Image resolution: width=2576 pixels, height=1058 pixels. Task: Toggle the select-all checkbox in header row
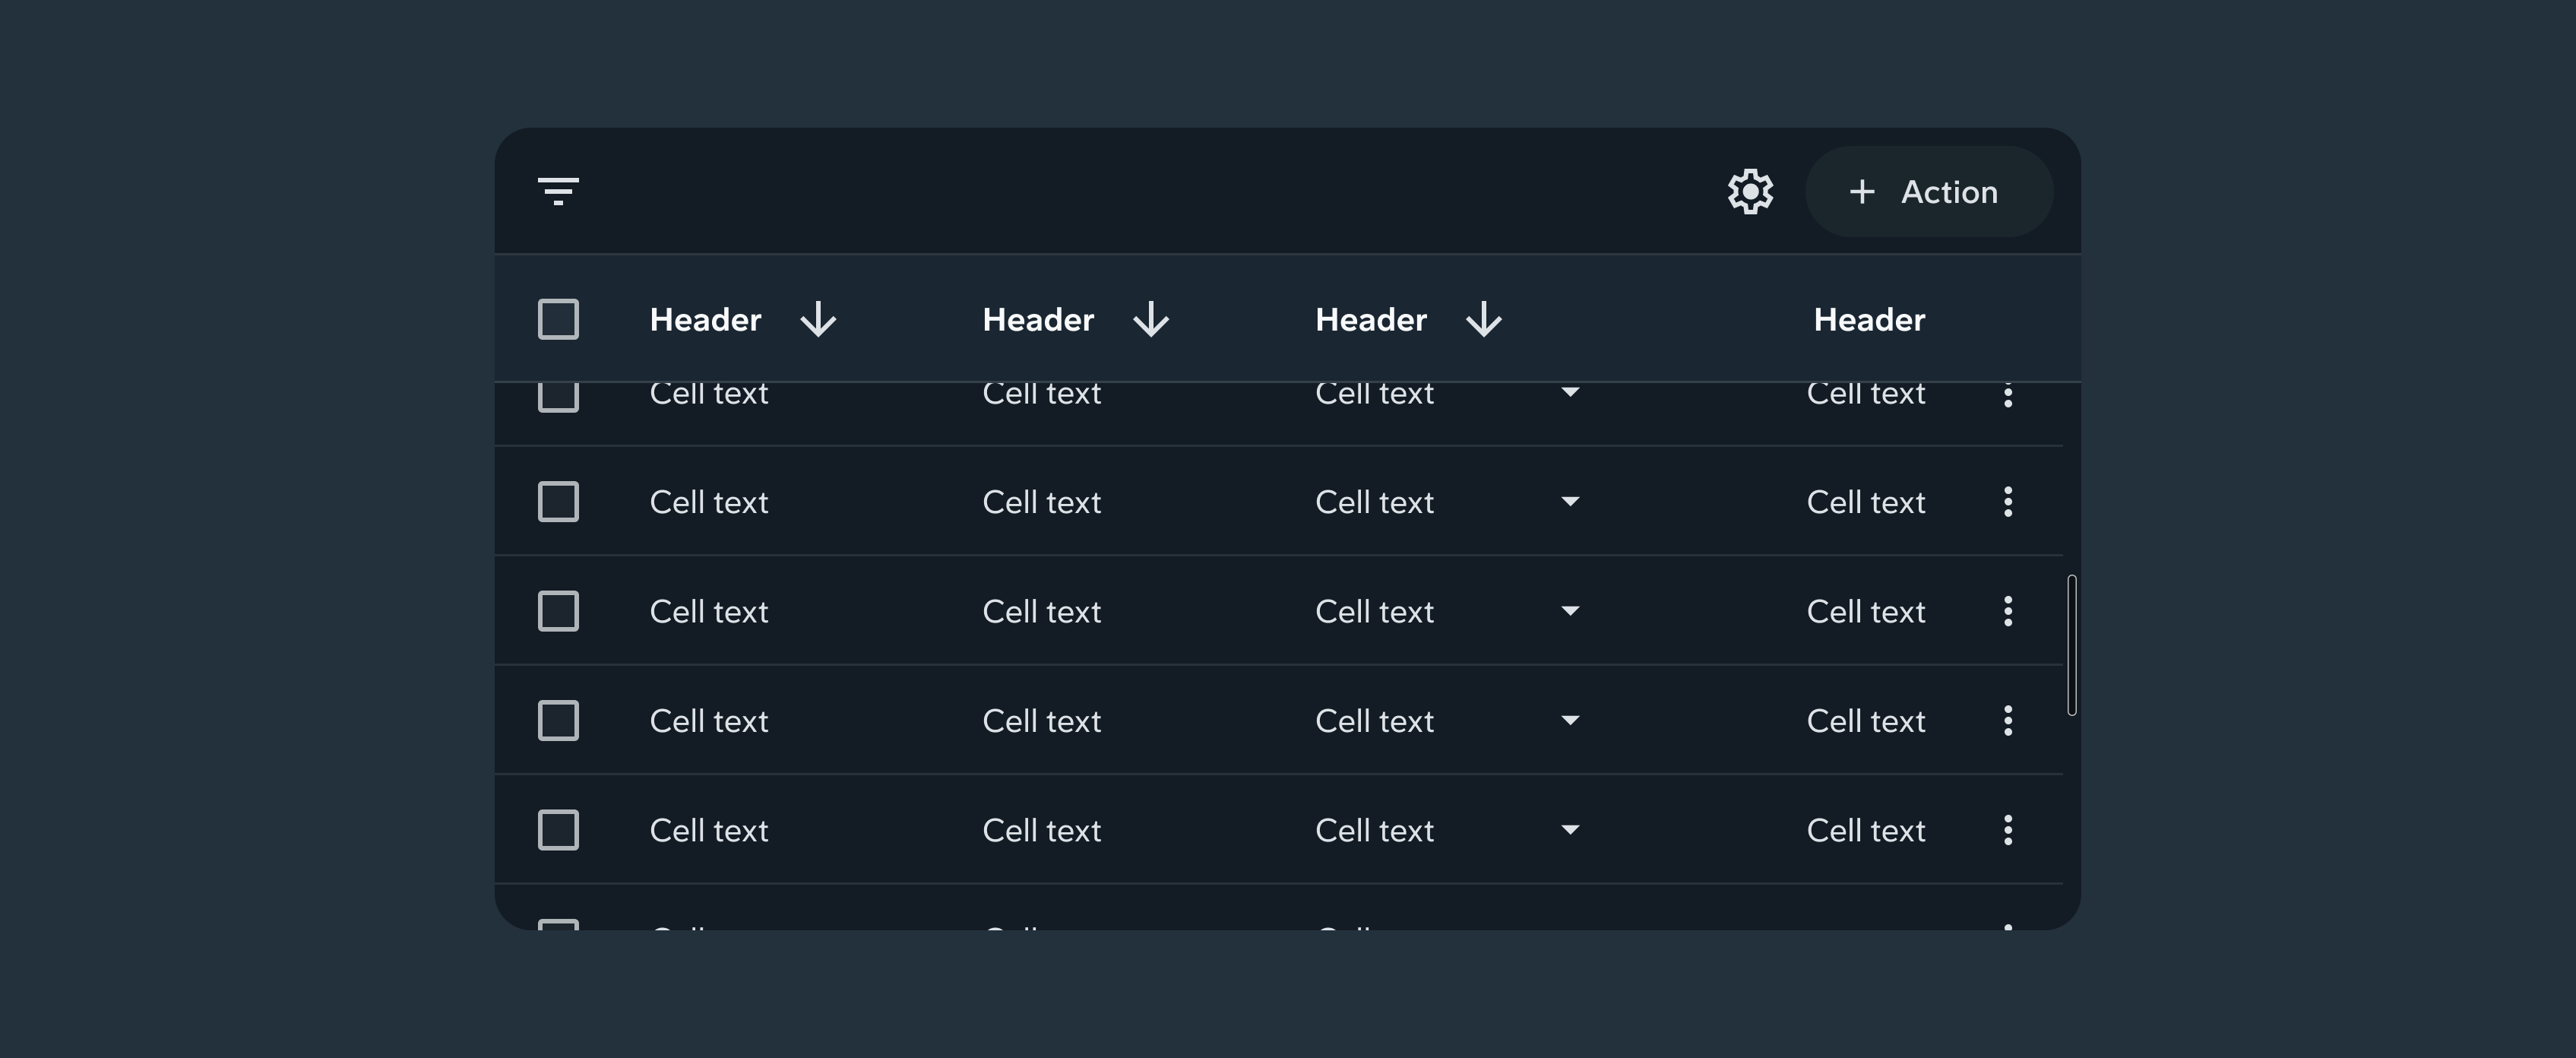click(x=558, y=320)
